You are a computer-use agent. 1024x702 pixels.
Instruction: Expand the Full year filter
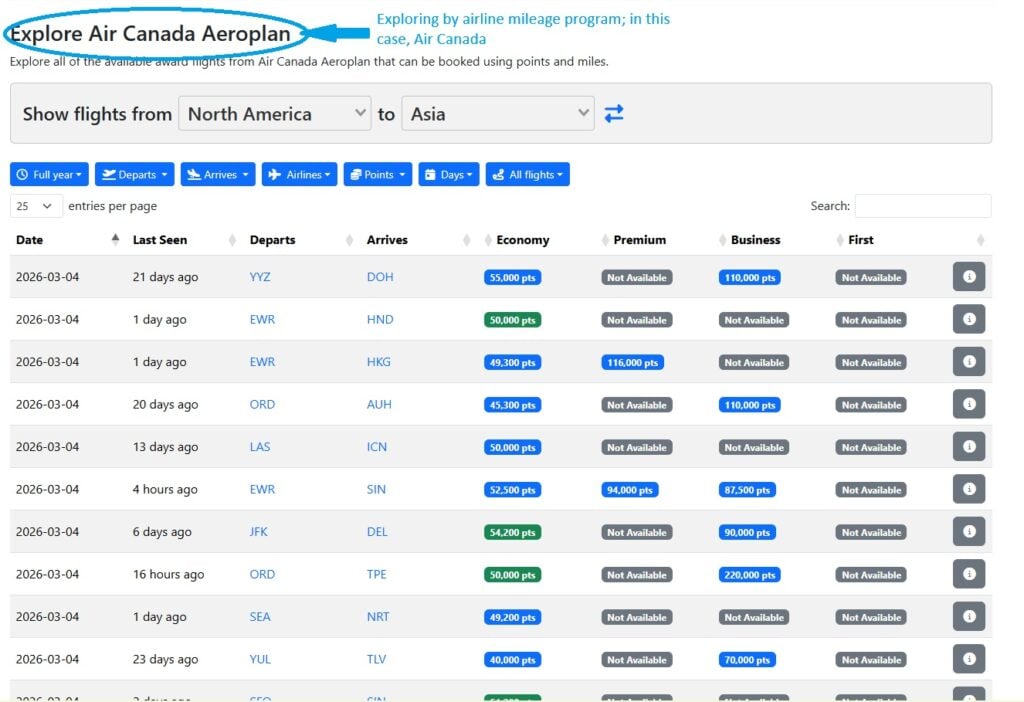(49, 174)
